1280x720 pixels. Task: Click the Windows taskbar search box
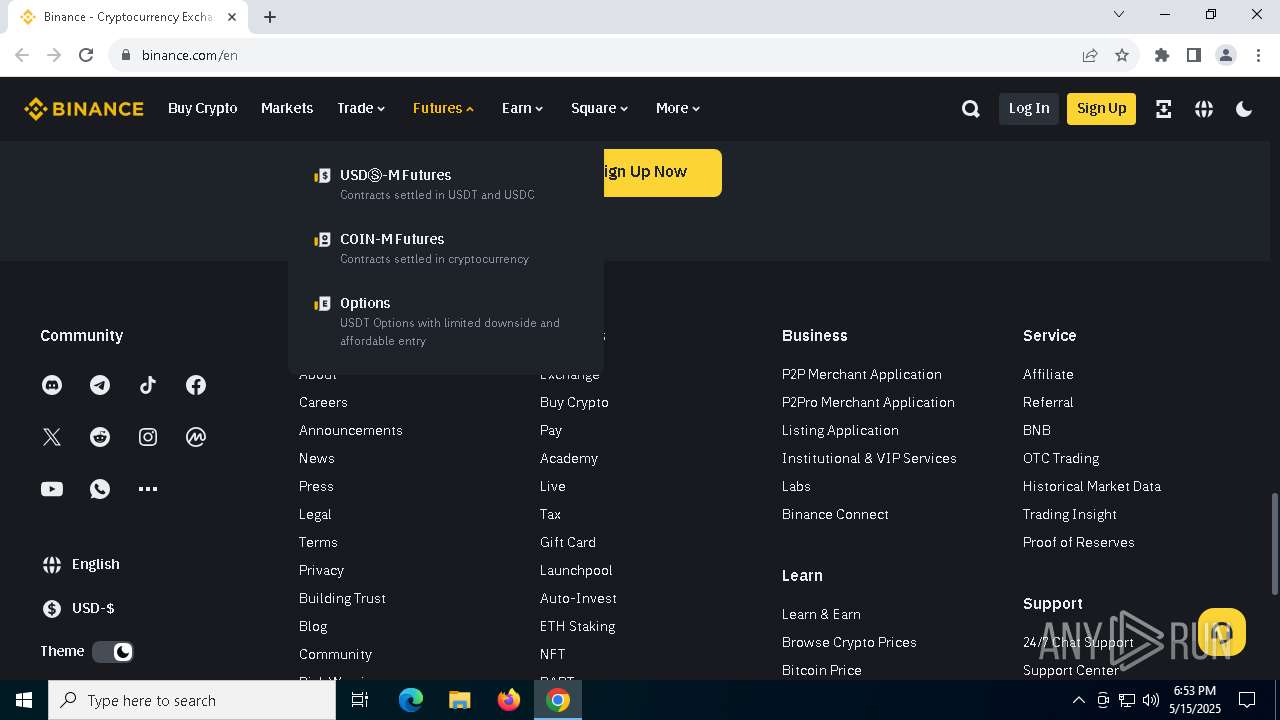tap(192, 700)
